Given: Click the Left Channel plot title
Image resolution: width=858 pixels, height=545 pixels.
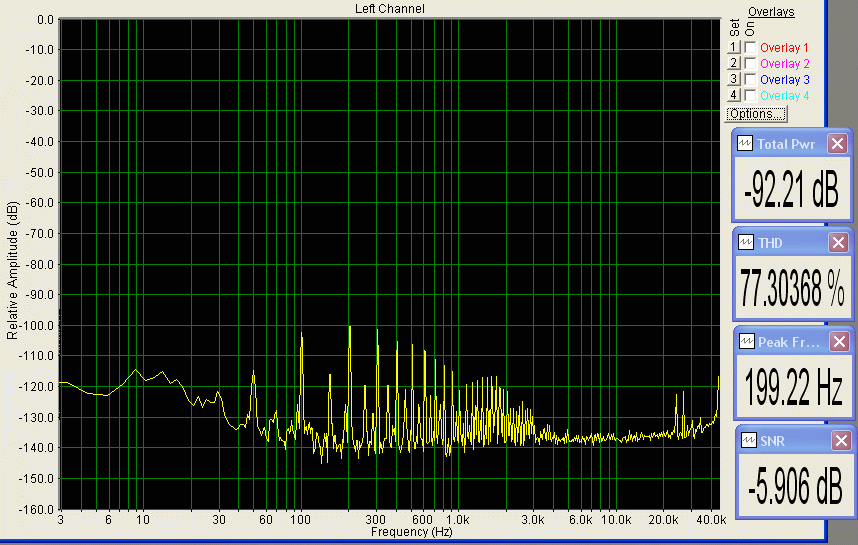Looking at the screenshot, I should (390, 8).
